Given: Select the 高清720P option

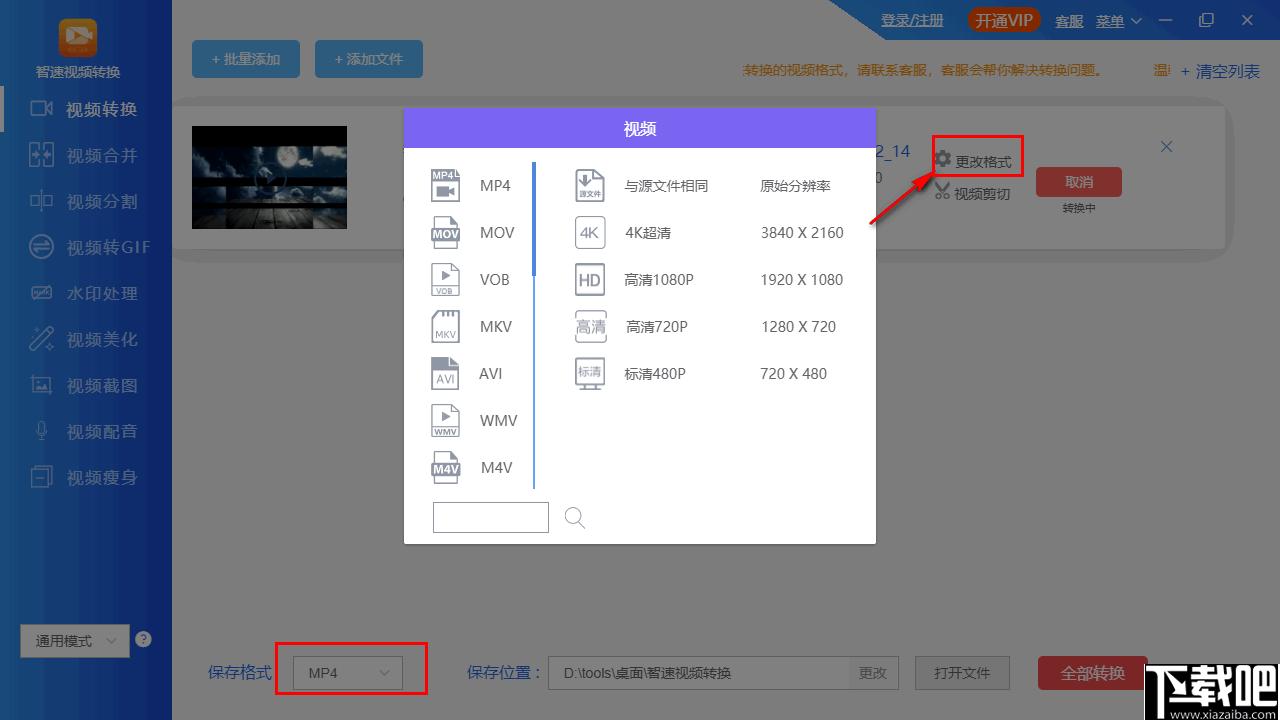Looking at the screenshot, I should [656, 327].
